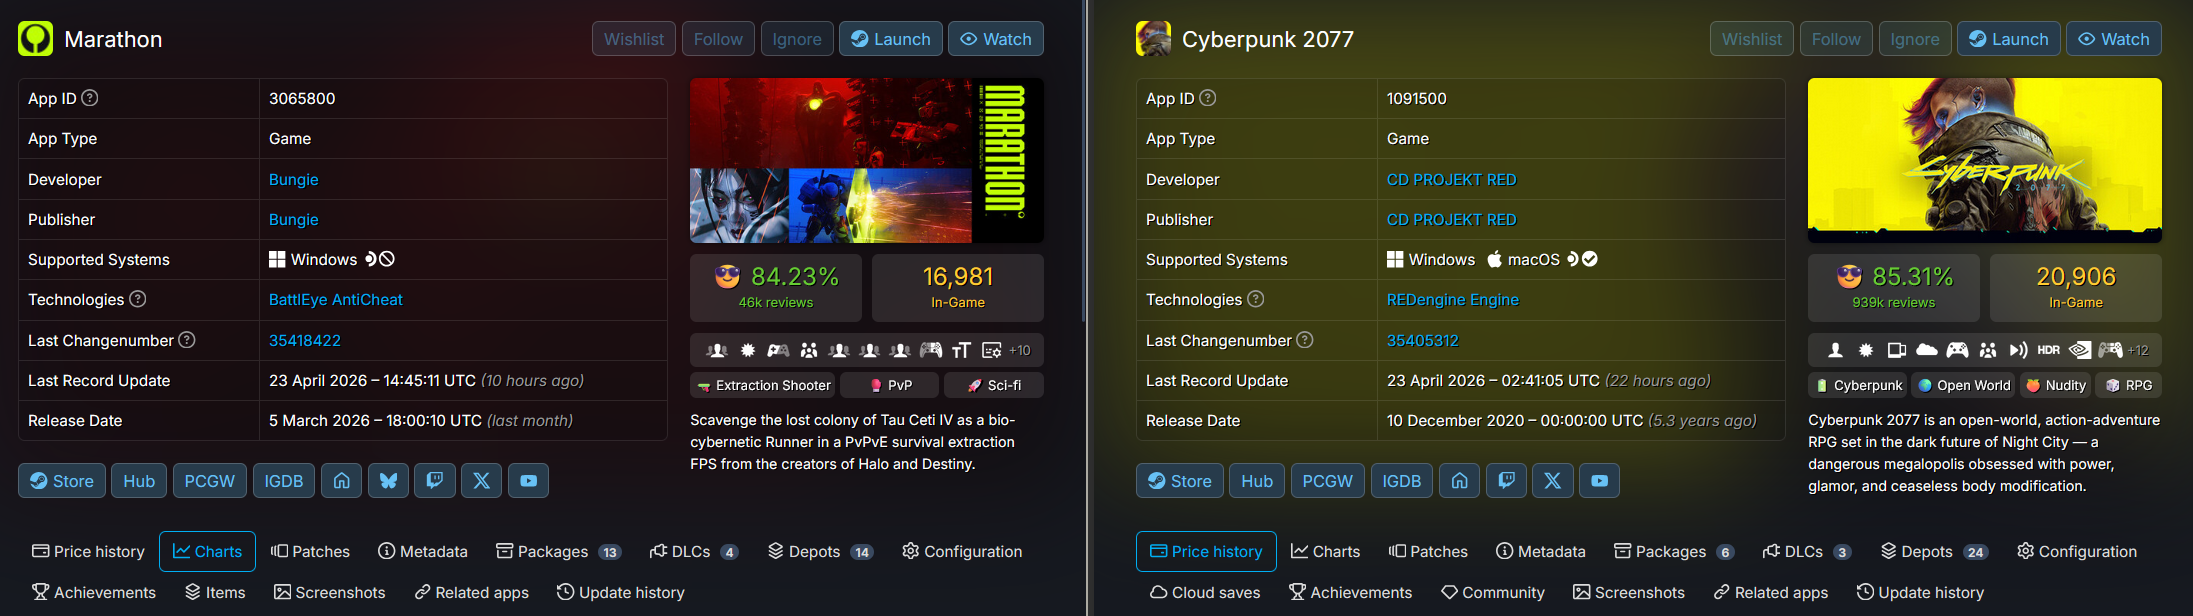The width and height of the screenshot is (2193, 616).
Task: Click the Cyberpunk 2077 app logo icon
Action: 1153,39
